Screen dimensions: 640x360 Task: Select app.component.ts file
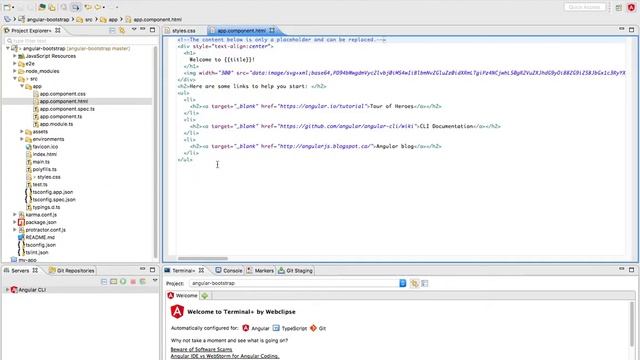[x=60, y=116]
